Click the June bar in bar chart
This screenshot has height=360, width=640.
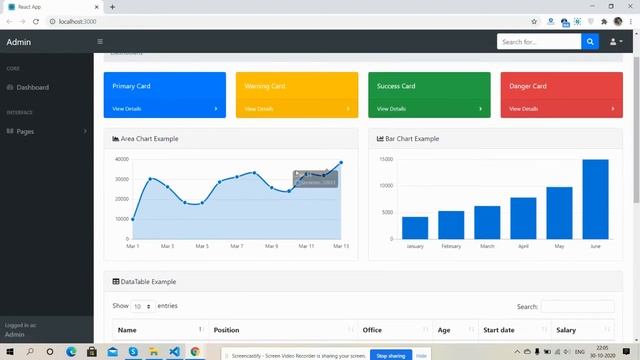click(x=596, y=199)
